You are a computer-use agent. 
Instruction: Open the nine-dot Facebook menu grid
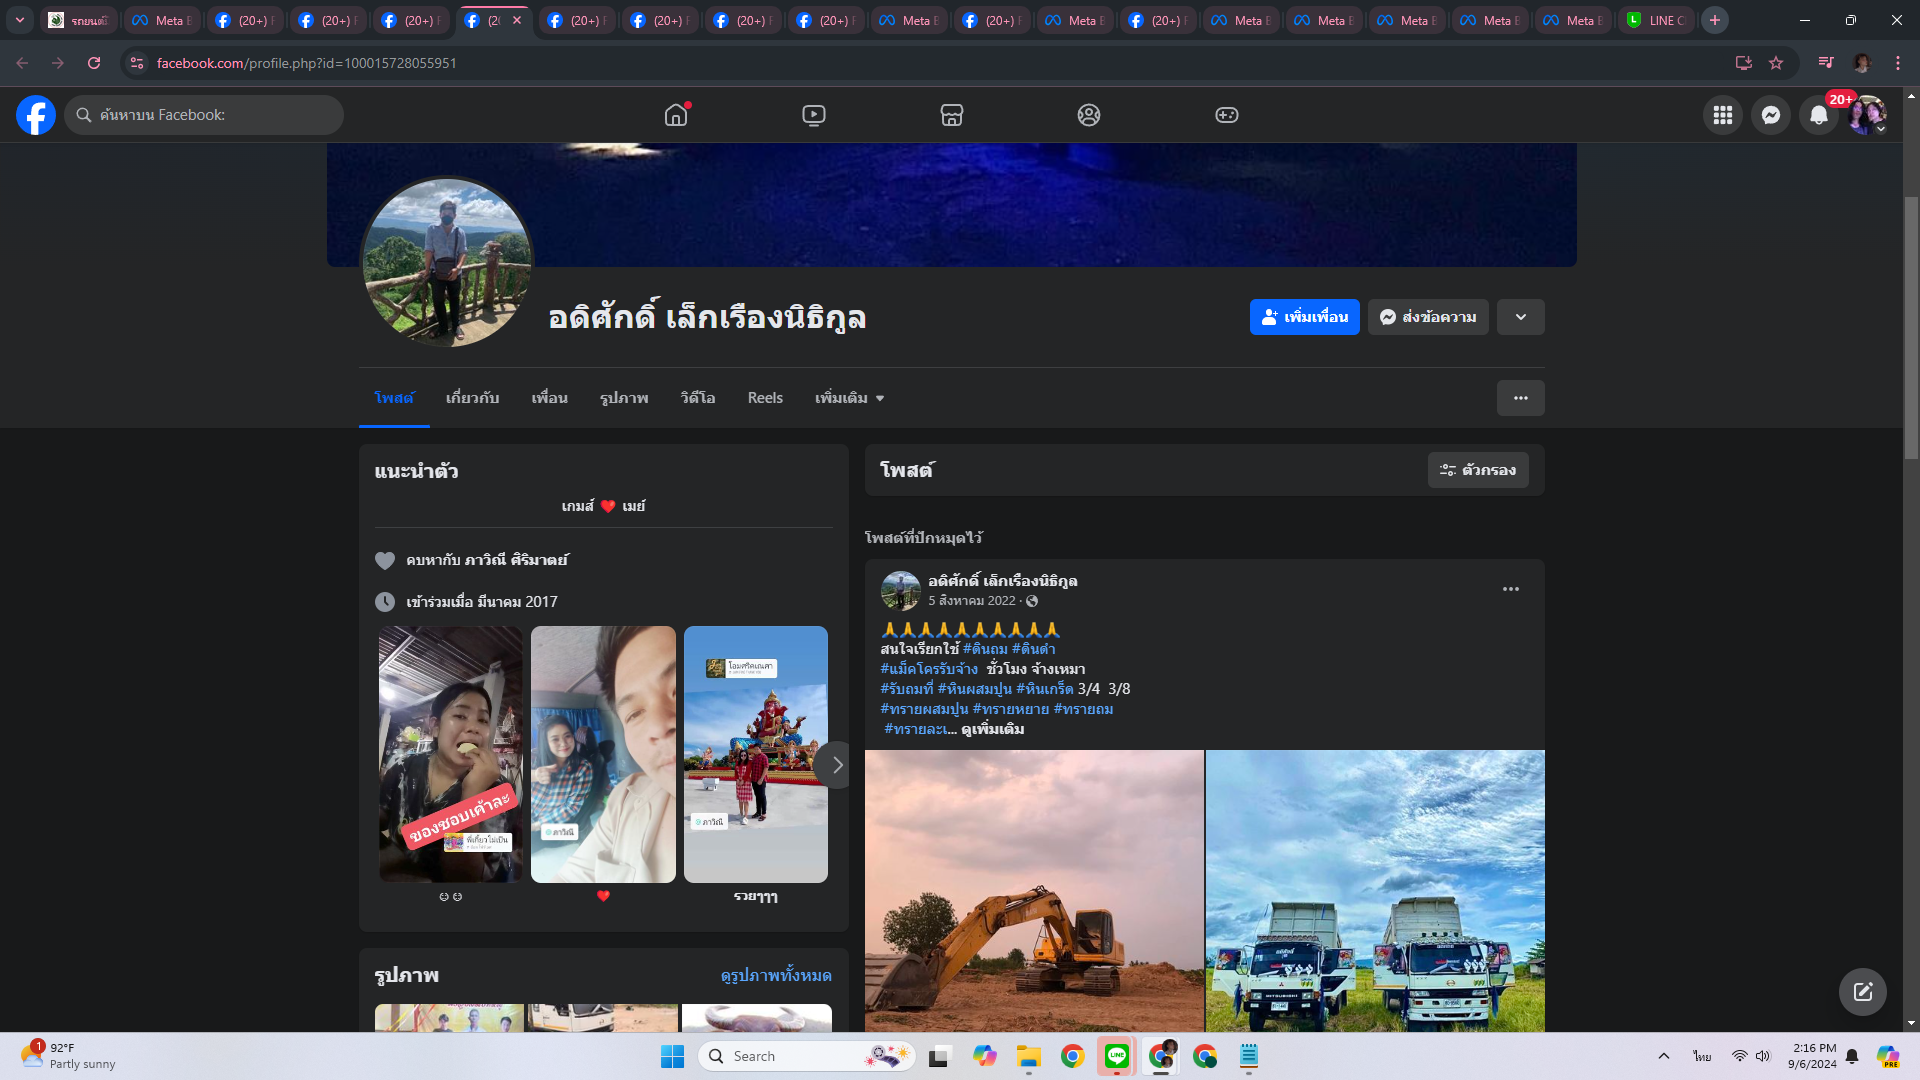click(1722, 115)
